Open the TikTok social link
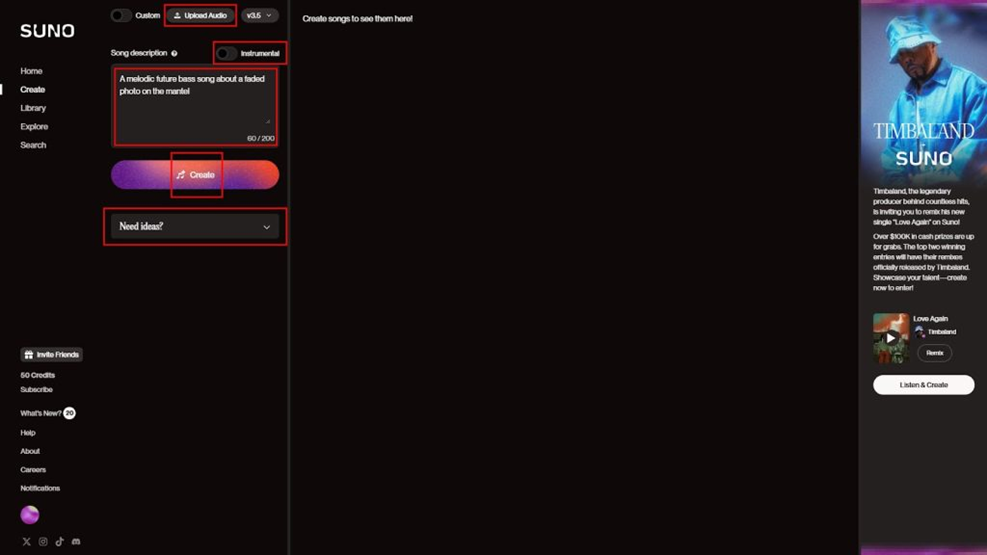Image resolution: width=987 pixels, height=555 pixels. pyautogui.click(x=59, y=542)
